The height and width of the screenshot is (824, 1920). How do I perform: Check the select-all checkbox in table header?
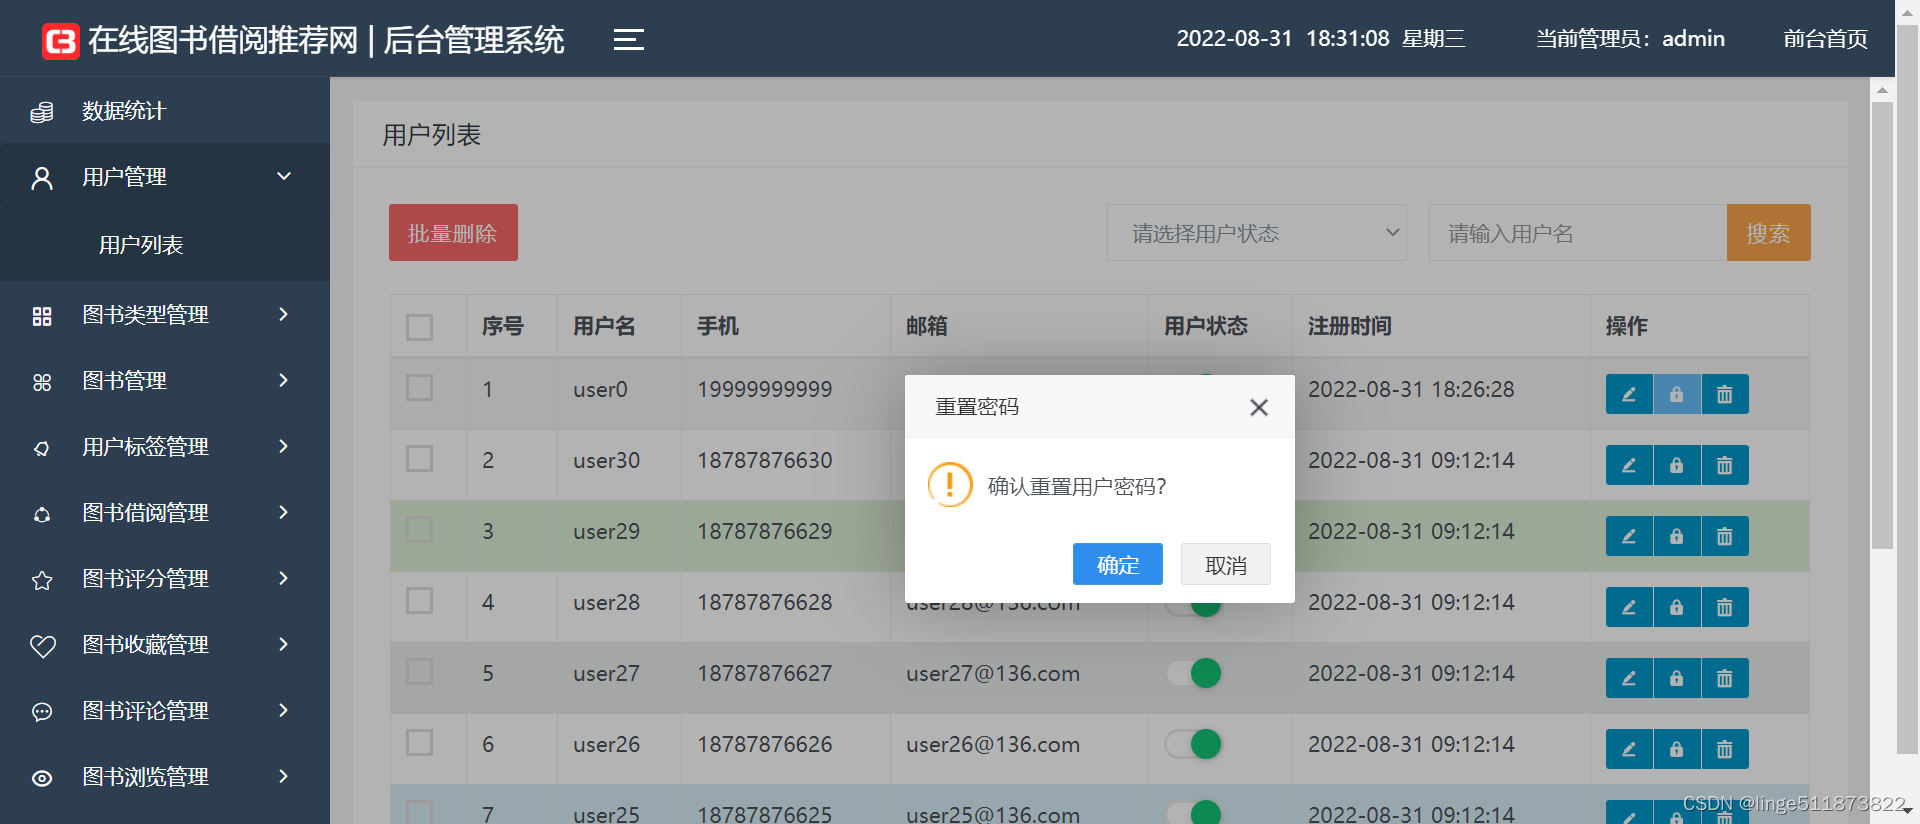click(420, 327)
